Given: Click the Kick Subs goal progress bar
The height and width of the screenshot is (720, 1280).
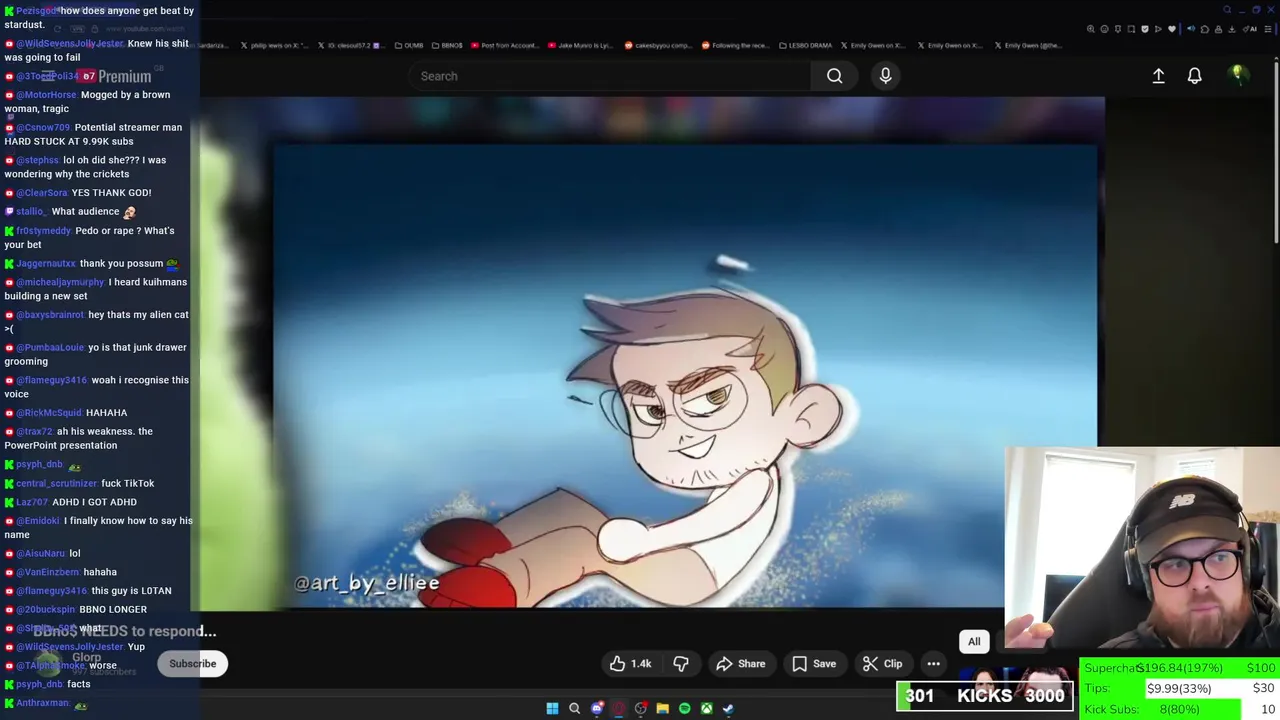Looking at the screenshot, I should (1179, 709).
